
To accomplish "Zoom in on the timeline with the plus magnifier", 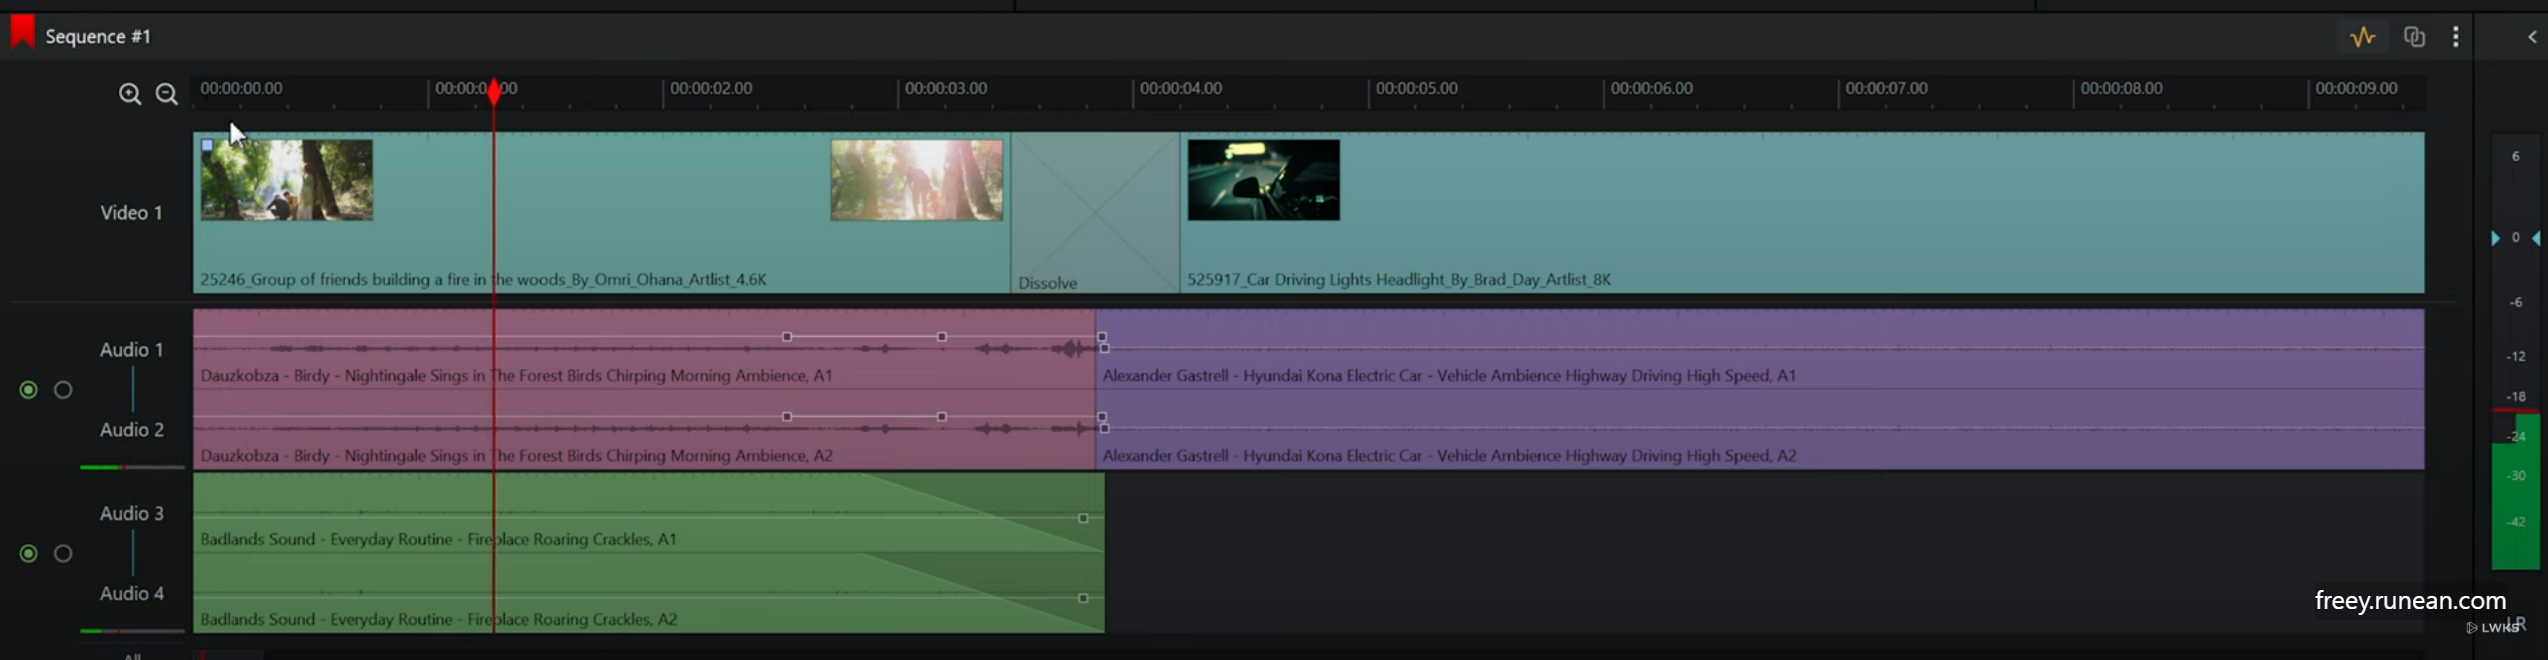I will point(130,94).
